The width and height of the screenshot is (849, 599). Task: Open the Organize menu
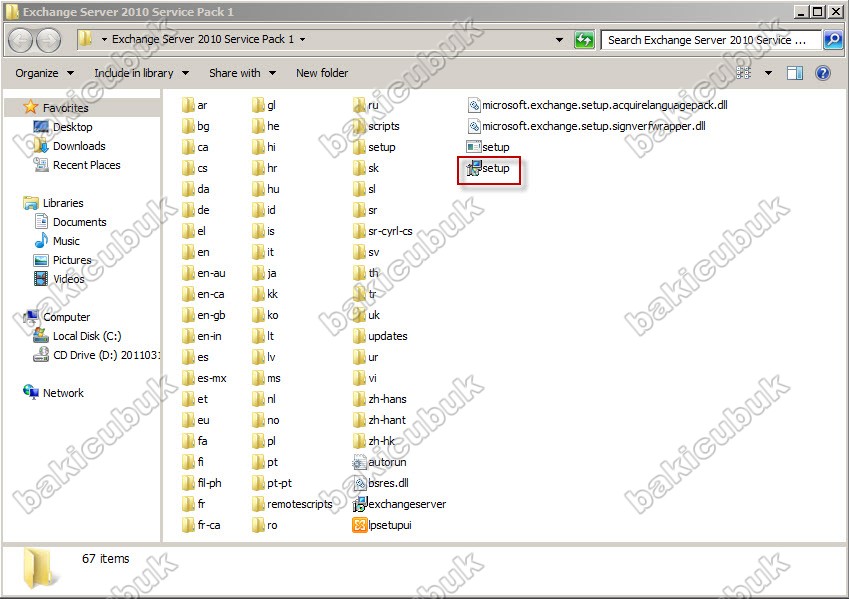click(x=44, y=73)
